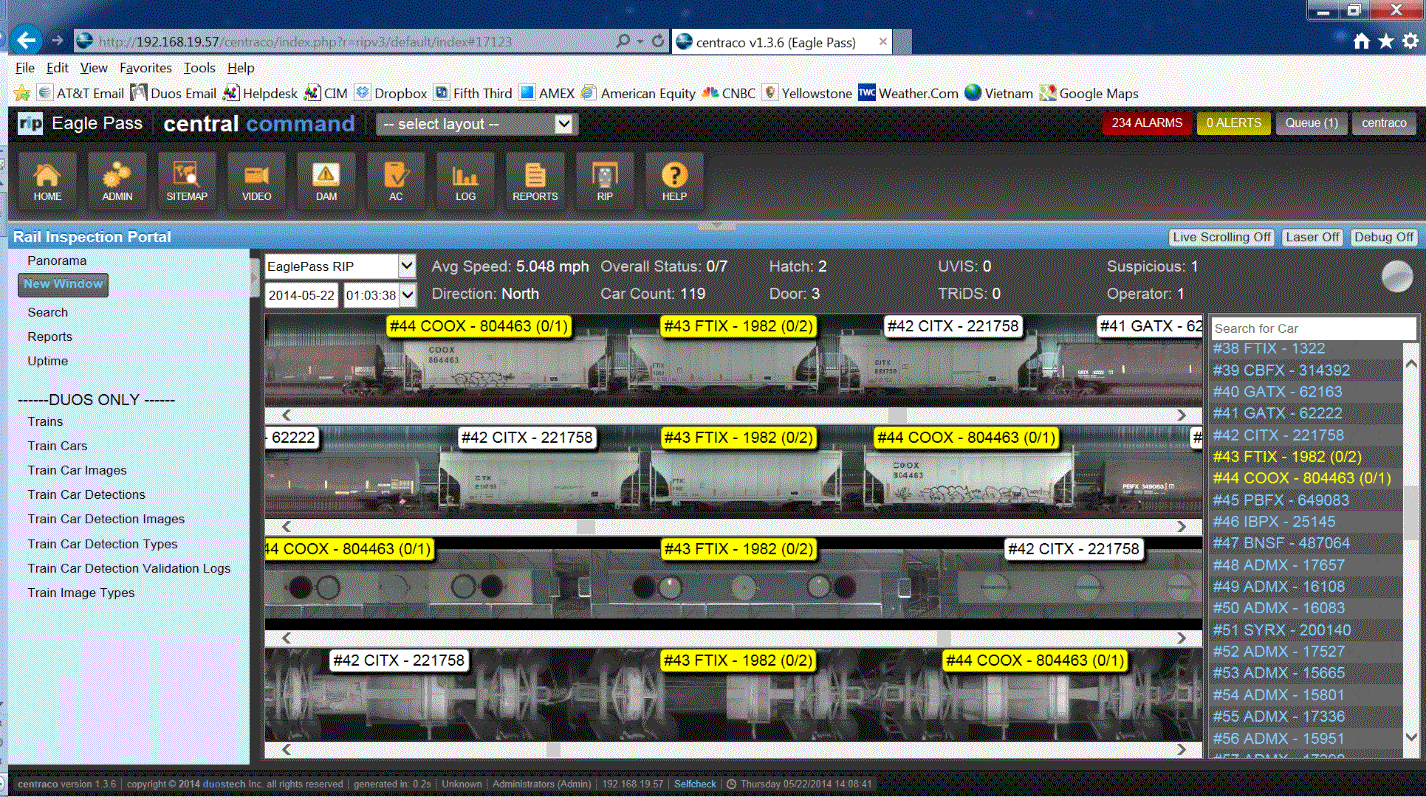The image size is (1426, 797).
Task: Open the Favorites menu
Action: pos(145,68)
